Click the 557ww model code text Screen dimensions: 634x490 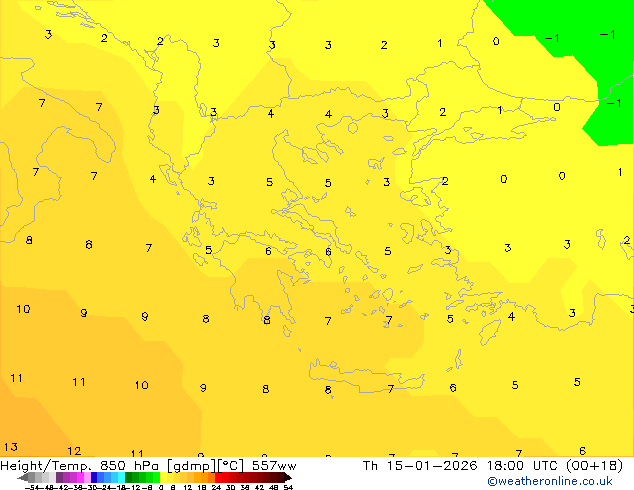[x=274, y=466]
